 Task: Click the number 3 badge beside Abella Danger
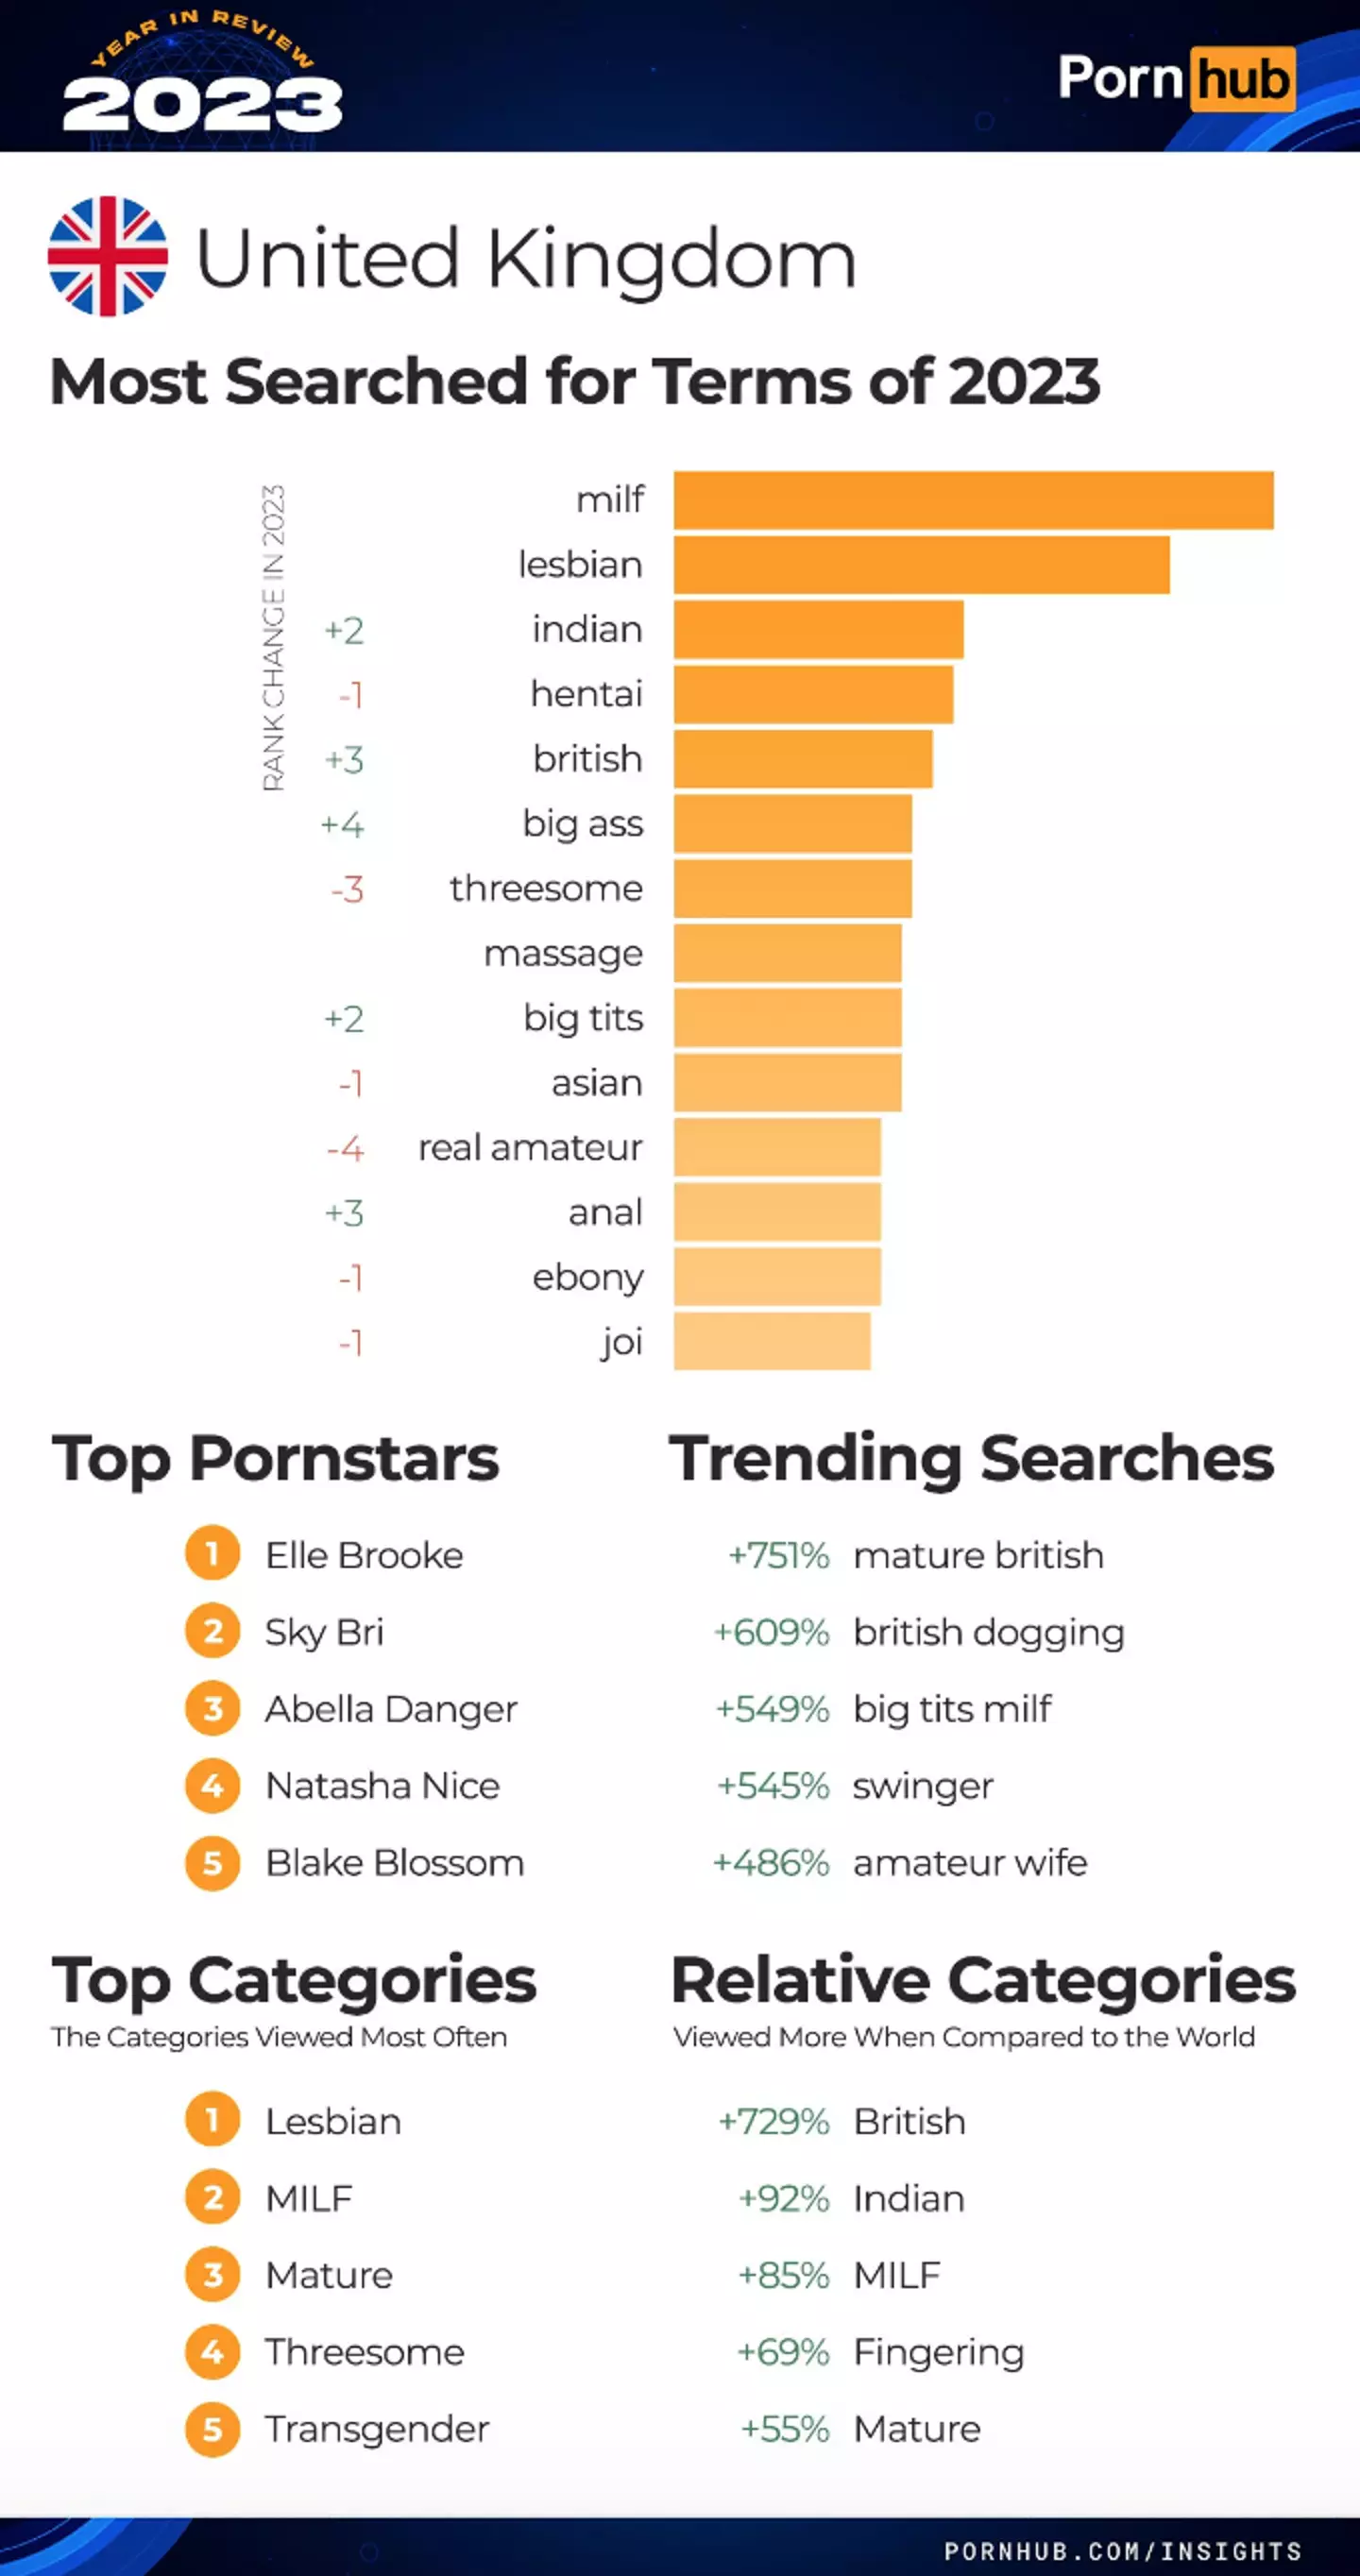click(x=212, y=1708)
